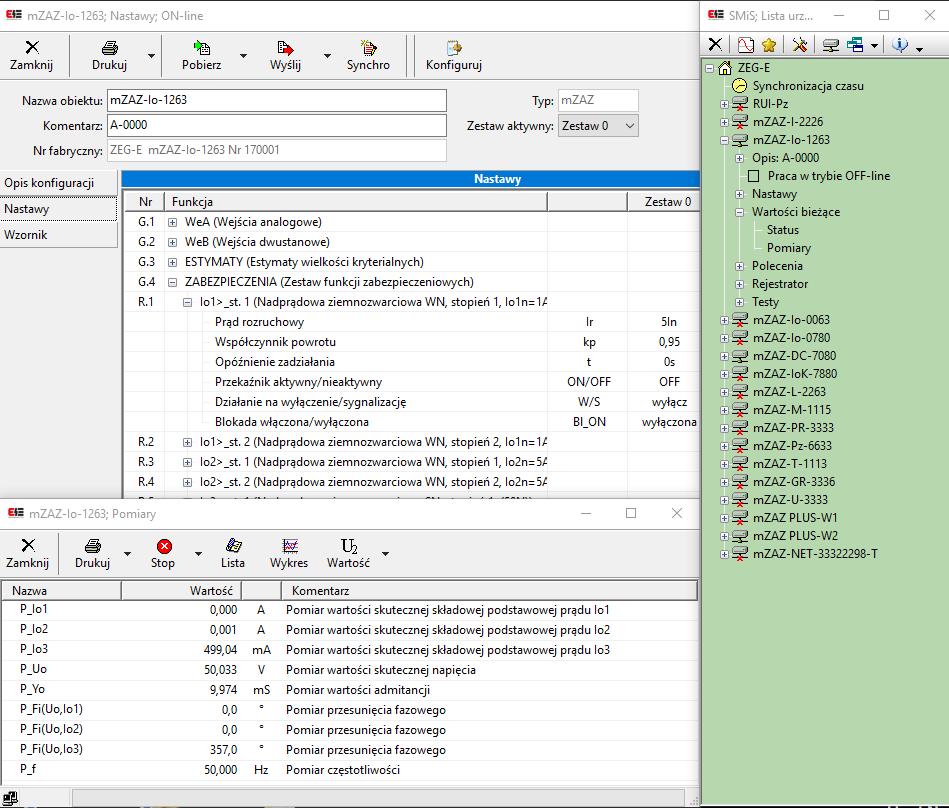This screenshot has width=949, height=808.
Task: Open the Zestaw aktywny combo box
Action: [x=598, y=126]
